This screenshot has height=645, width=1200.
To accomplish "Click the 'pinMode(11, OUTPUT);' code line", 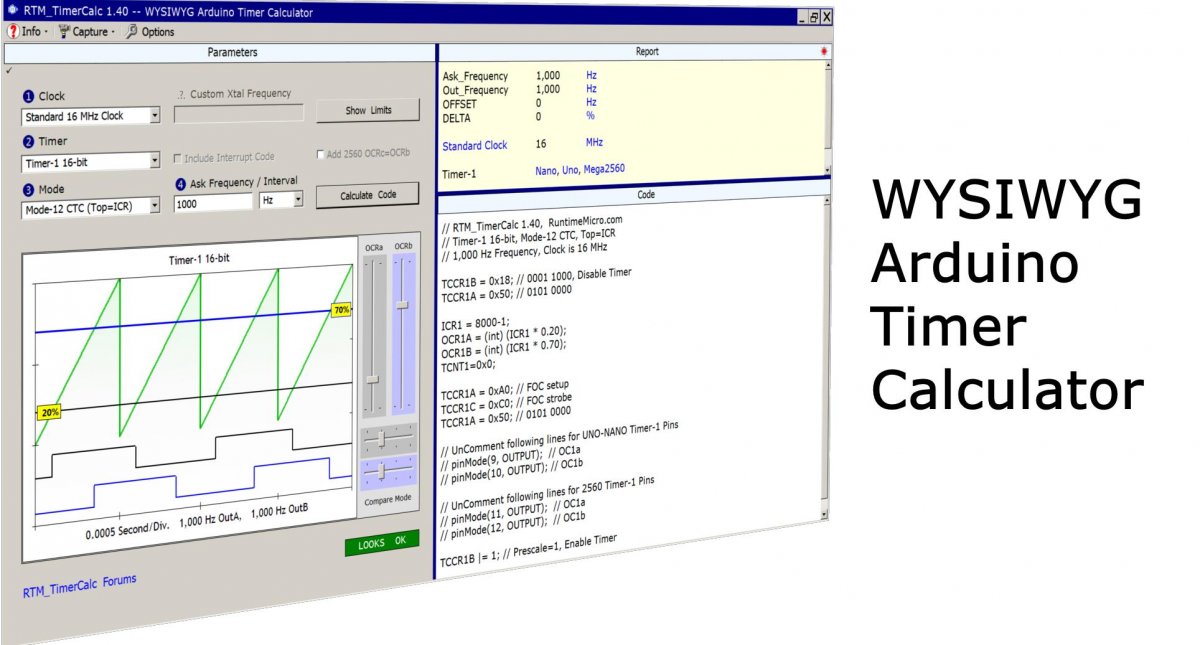I will [513, 514].
